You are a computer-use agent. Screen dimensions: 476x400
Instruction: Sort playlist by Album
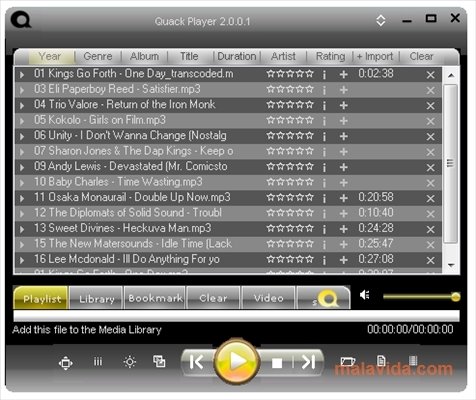coord(144,56)
